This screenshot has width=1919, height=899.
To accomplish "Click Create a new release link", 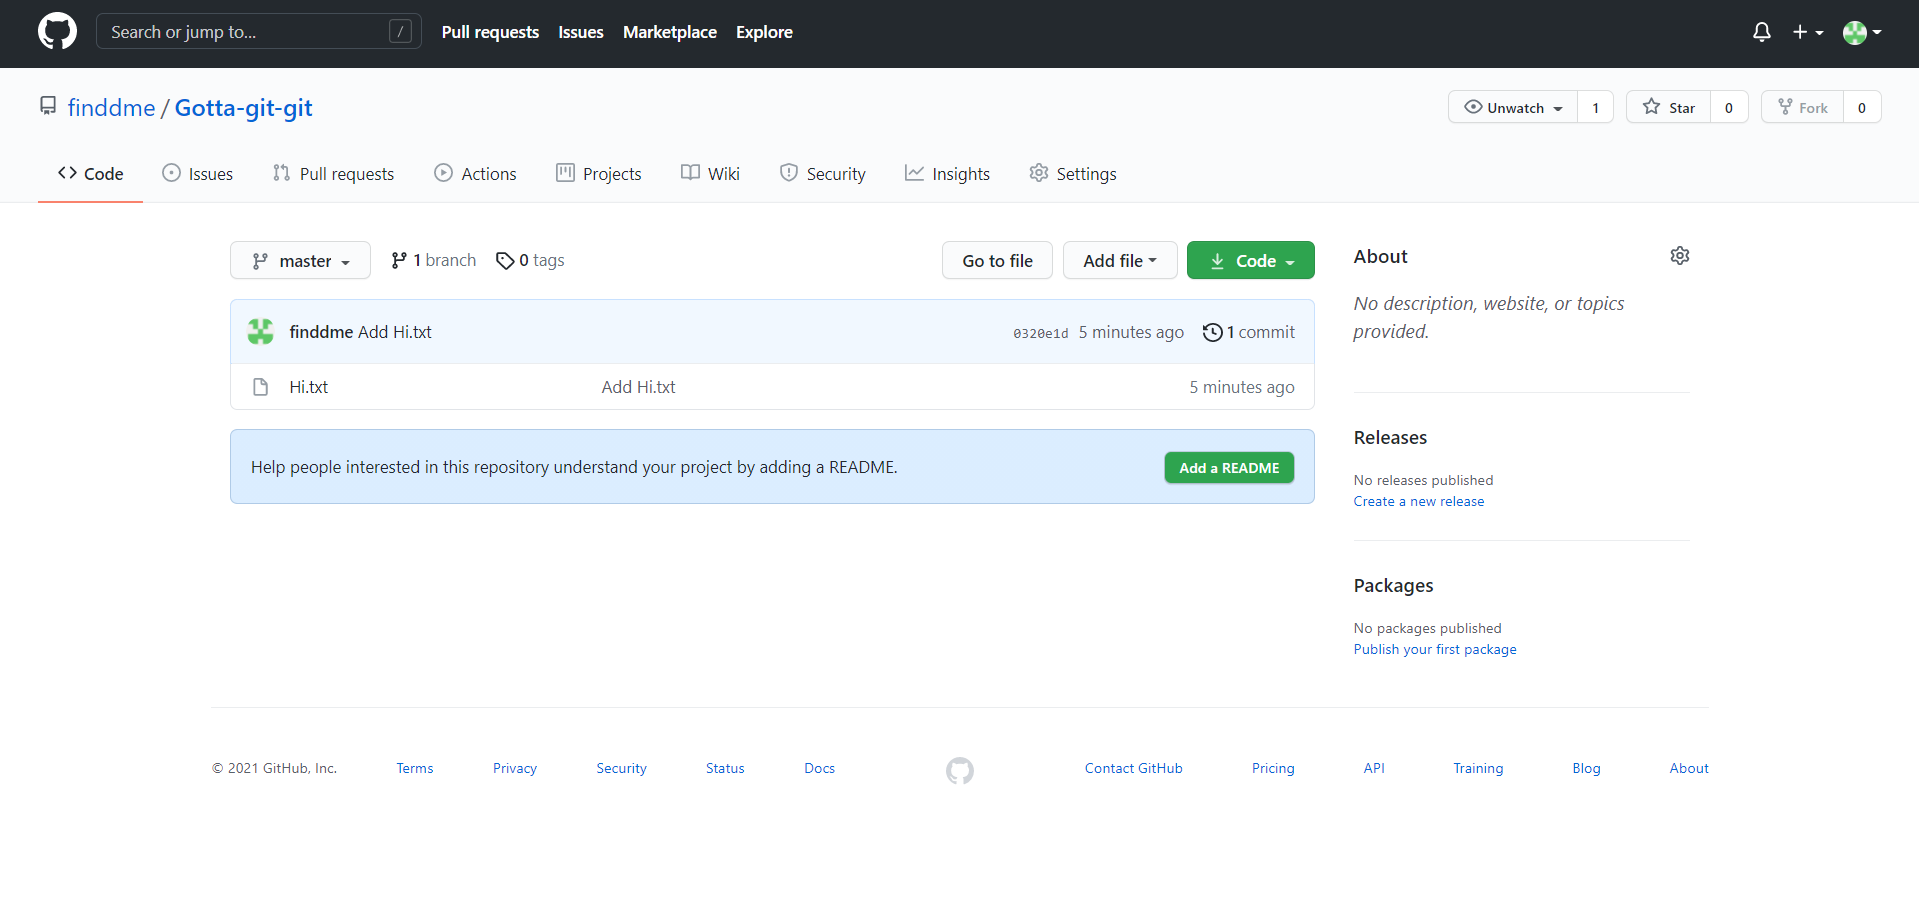I will pyautogui.click(x=1418, y=501).
